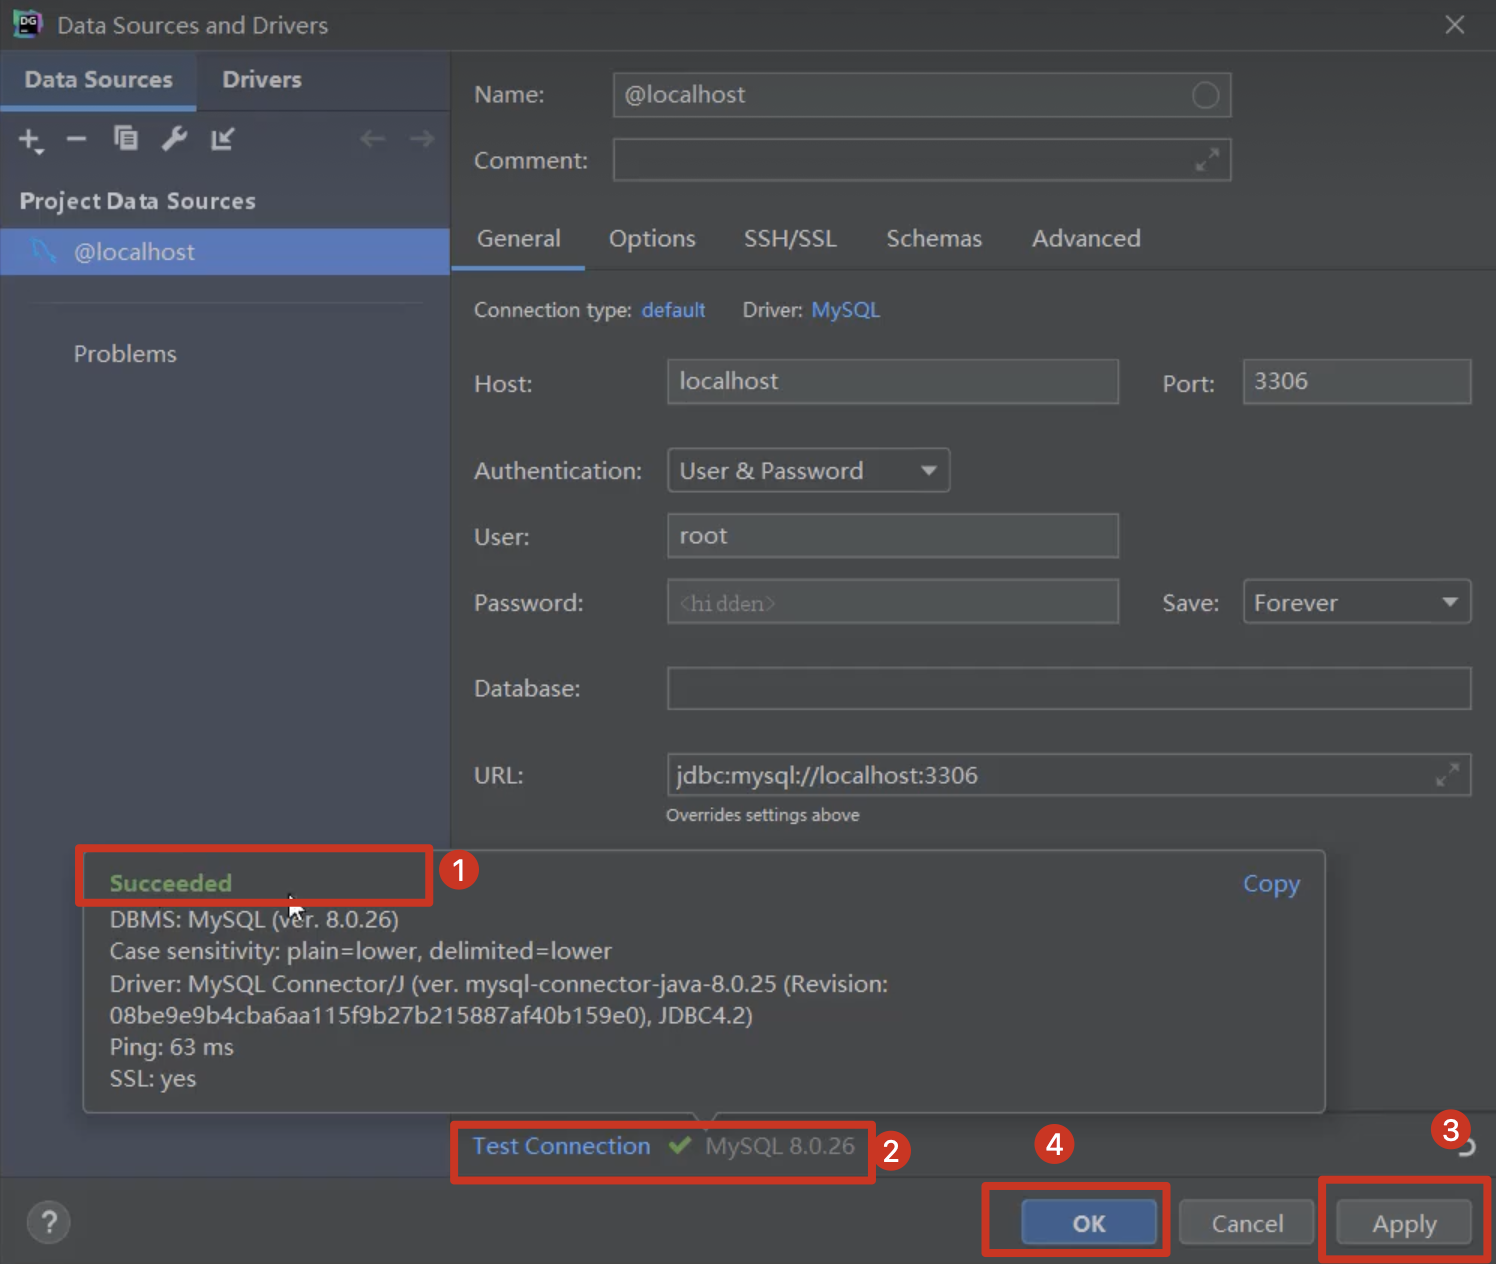Select the @localhost data source
The height and width of the screenshot is (1264, 1496).
tap(225, 252)
